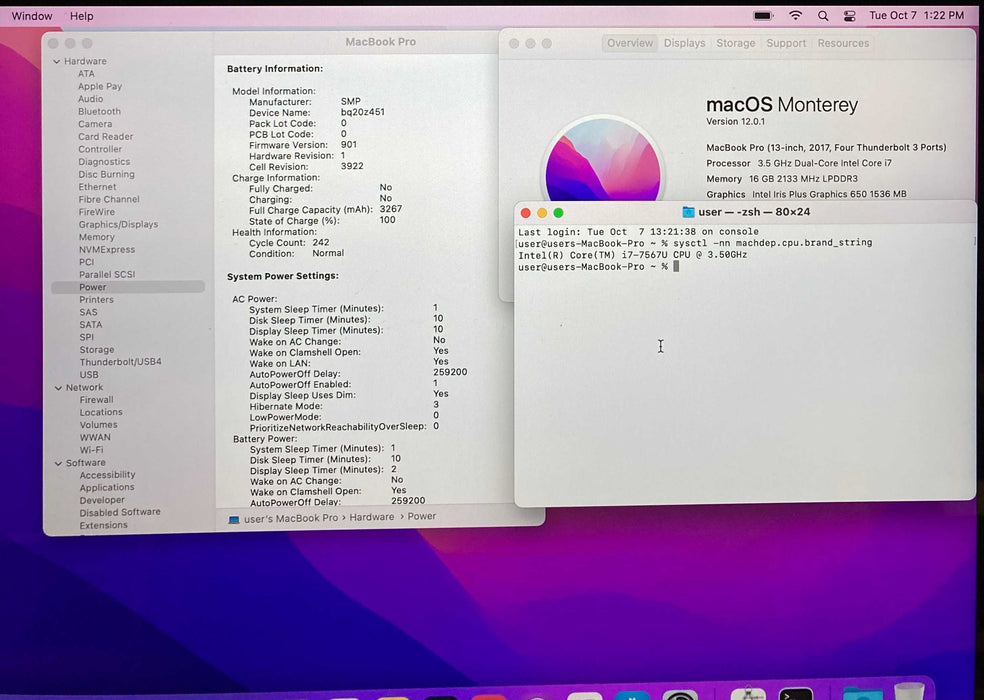
Task: Open the Window menu
Action: coord(32,16)
